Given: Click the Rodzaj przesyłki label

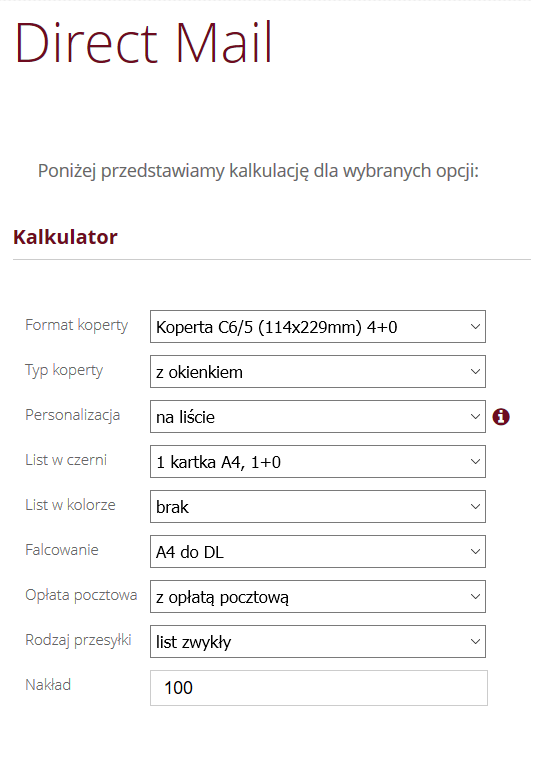Looking at the screenshot, I should (78, 641).
